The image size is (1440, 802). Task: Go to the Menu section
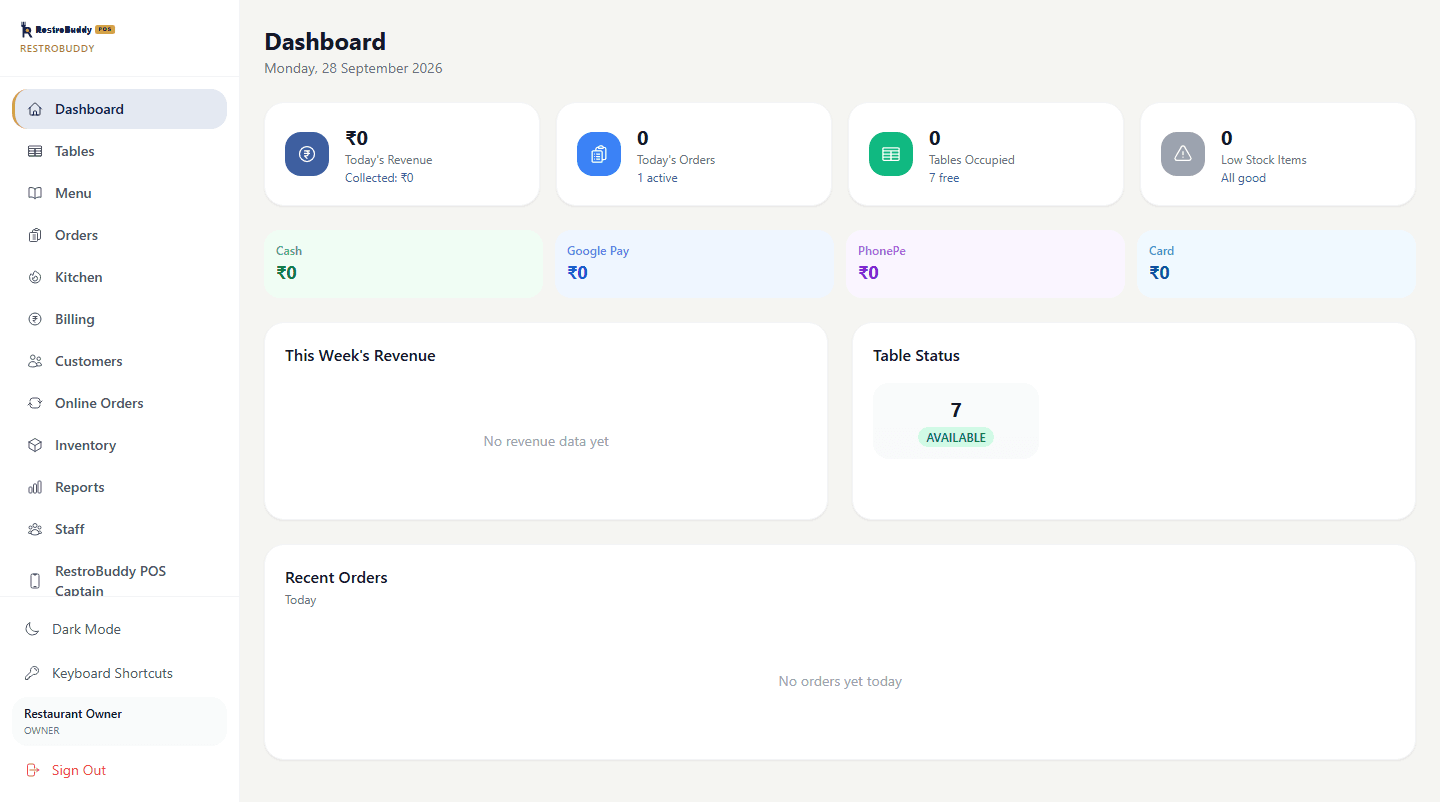[119, 193]
